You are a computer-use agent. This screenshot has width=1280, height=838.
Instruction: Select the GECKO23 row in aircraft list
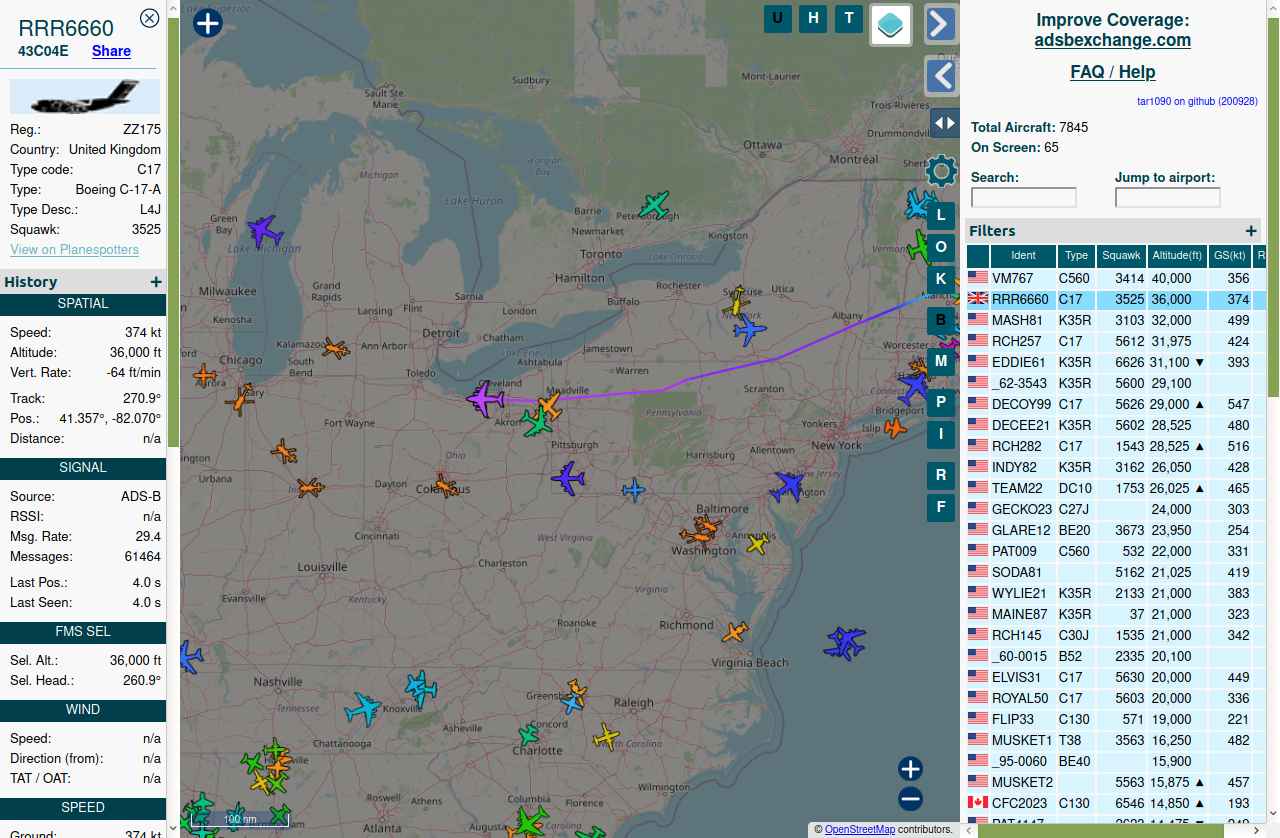(1115, 509)
